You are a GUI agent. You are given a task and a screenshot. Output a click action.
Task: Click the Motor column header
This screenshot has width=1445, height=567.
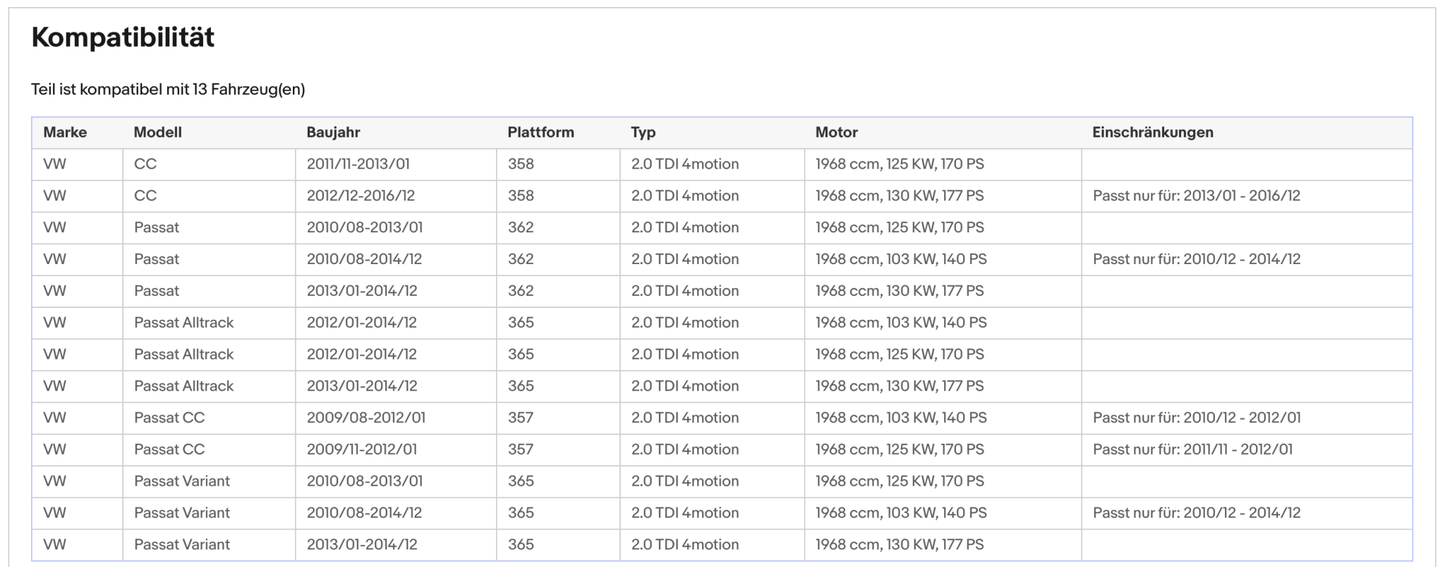[836, 132]
